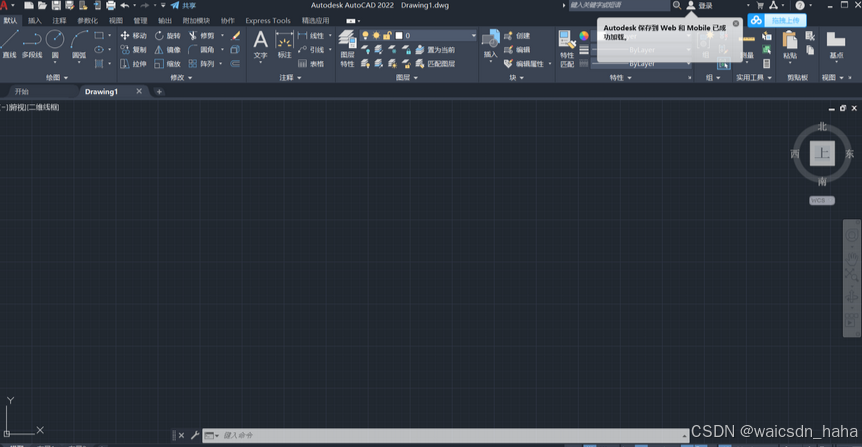This screenshot has width=862, height=447.
Task: Click the Open file folder icon
Action: tap(42, 5)
